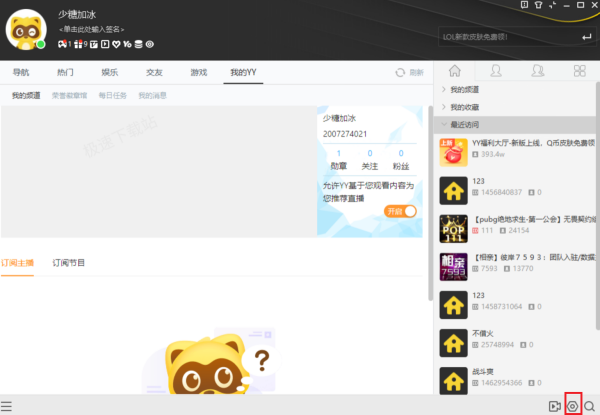Click the 刷新 refresh label

tap(417, 73)
